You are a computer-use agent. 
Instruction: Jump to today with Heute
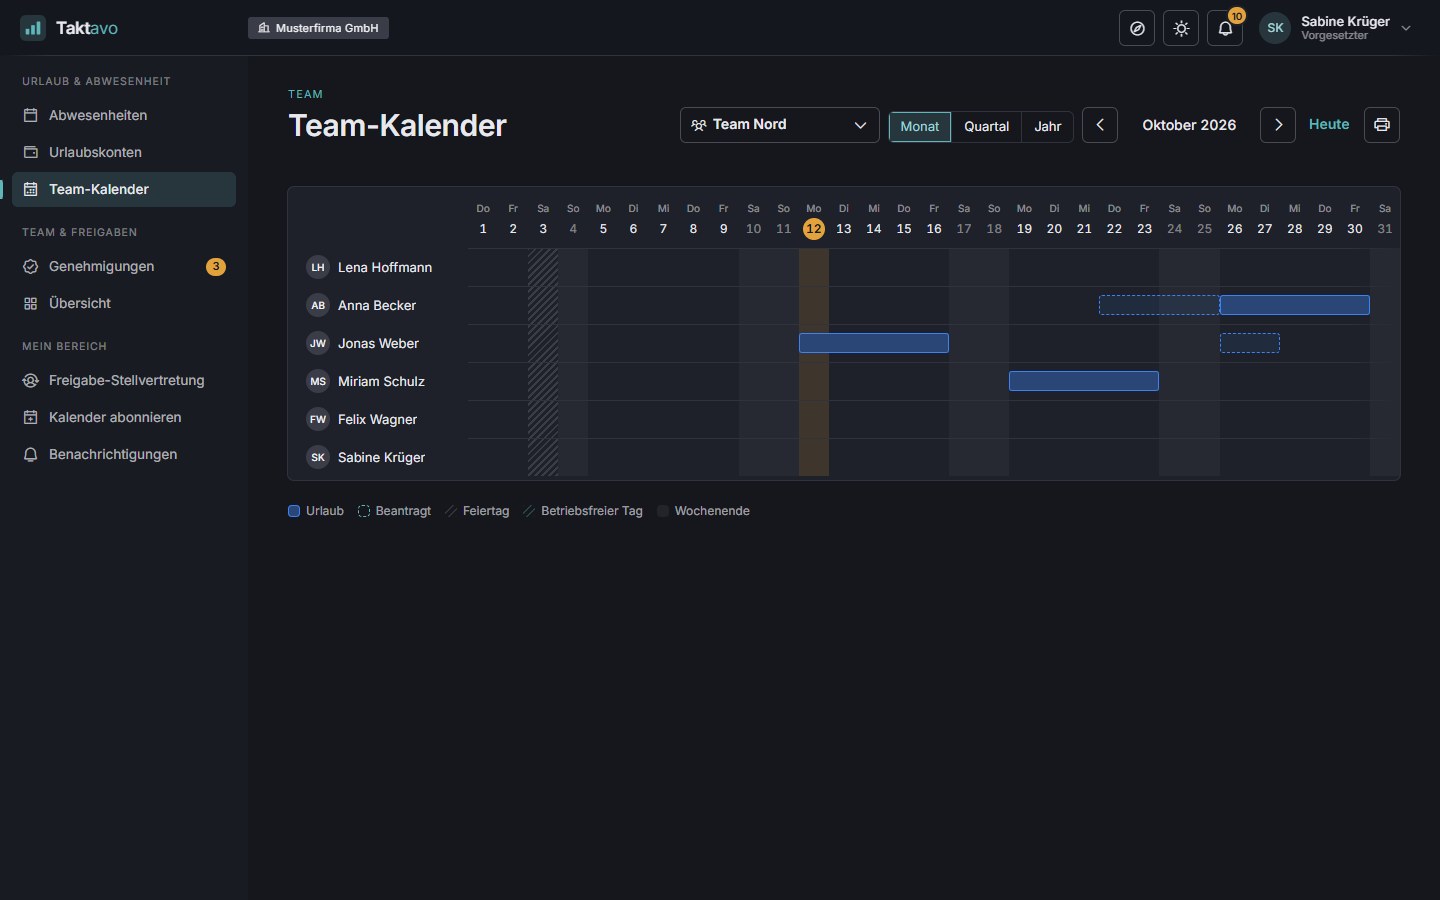click(x=1329, y=124)
